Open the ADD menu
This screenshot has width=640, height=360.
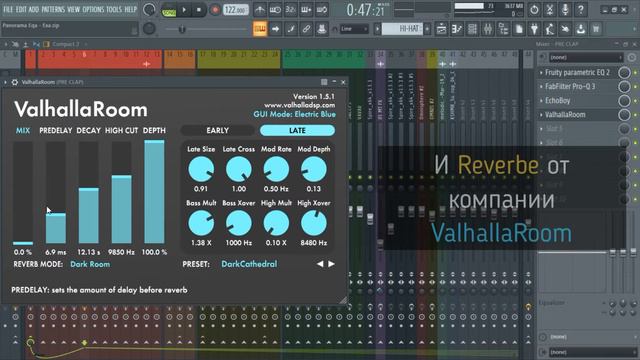coord(33,9)
